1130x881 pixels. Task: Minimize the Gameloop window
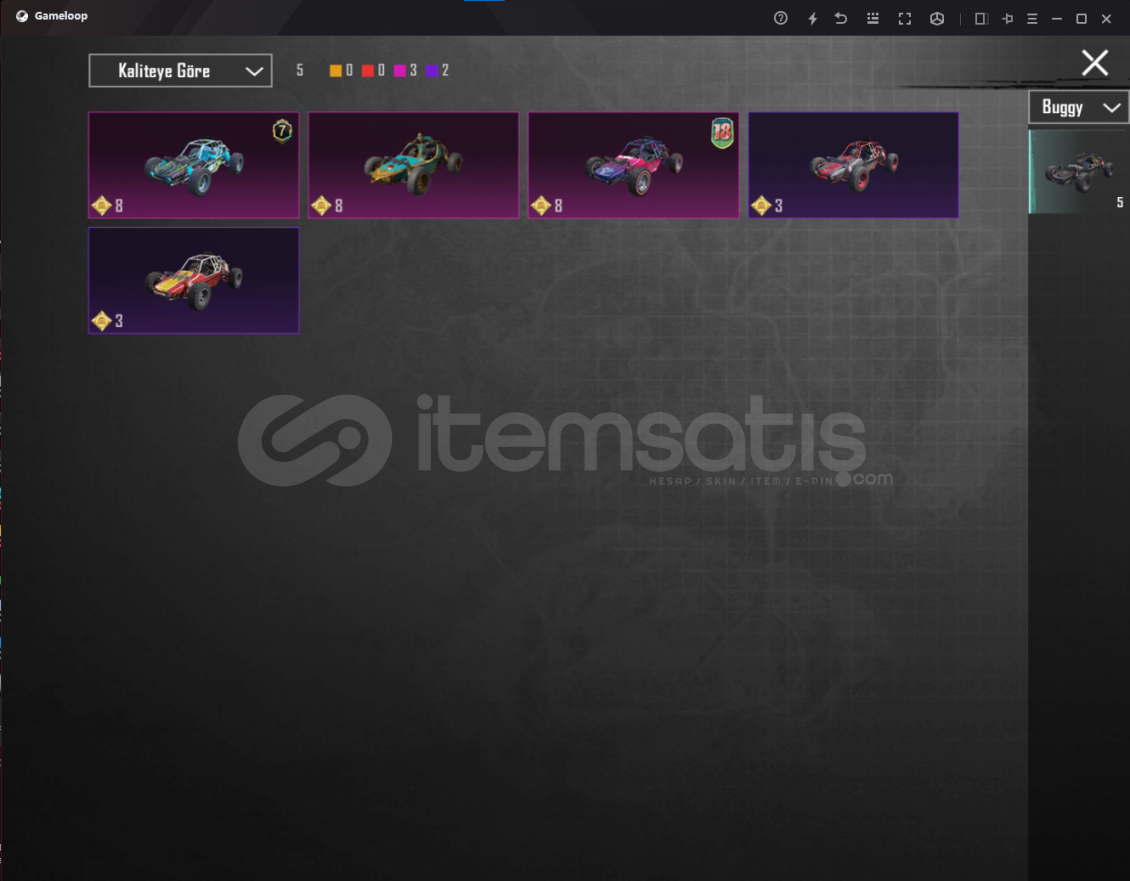(1056, 19)
